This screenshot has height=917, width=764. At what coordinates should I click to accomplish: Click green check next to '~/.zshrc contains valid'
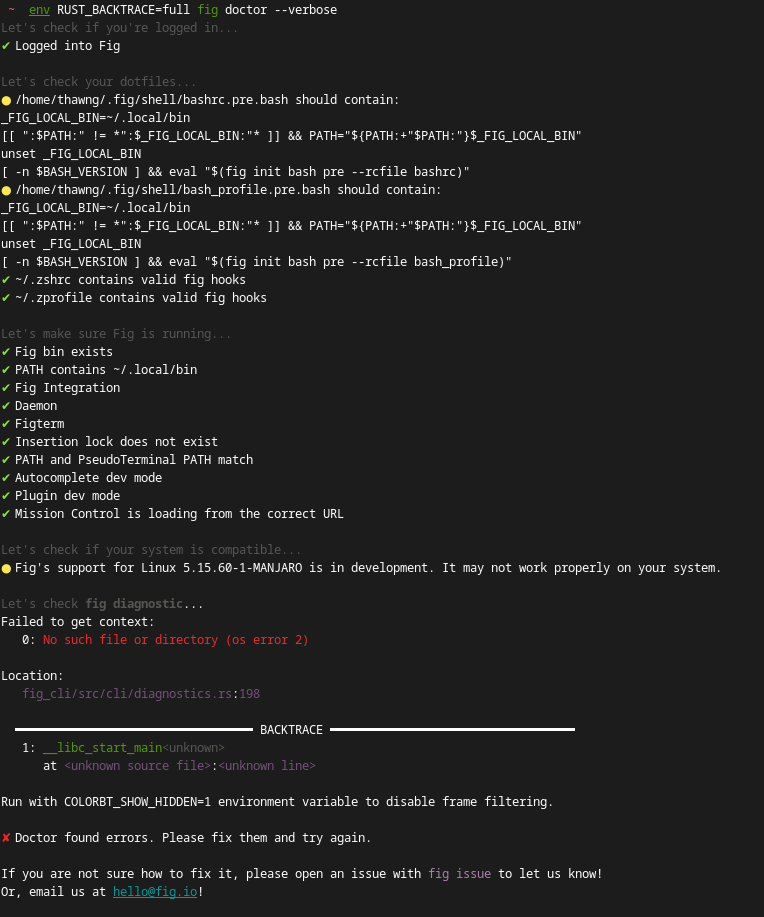(6, 280)
